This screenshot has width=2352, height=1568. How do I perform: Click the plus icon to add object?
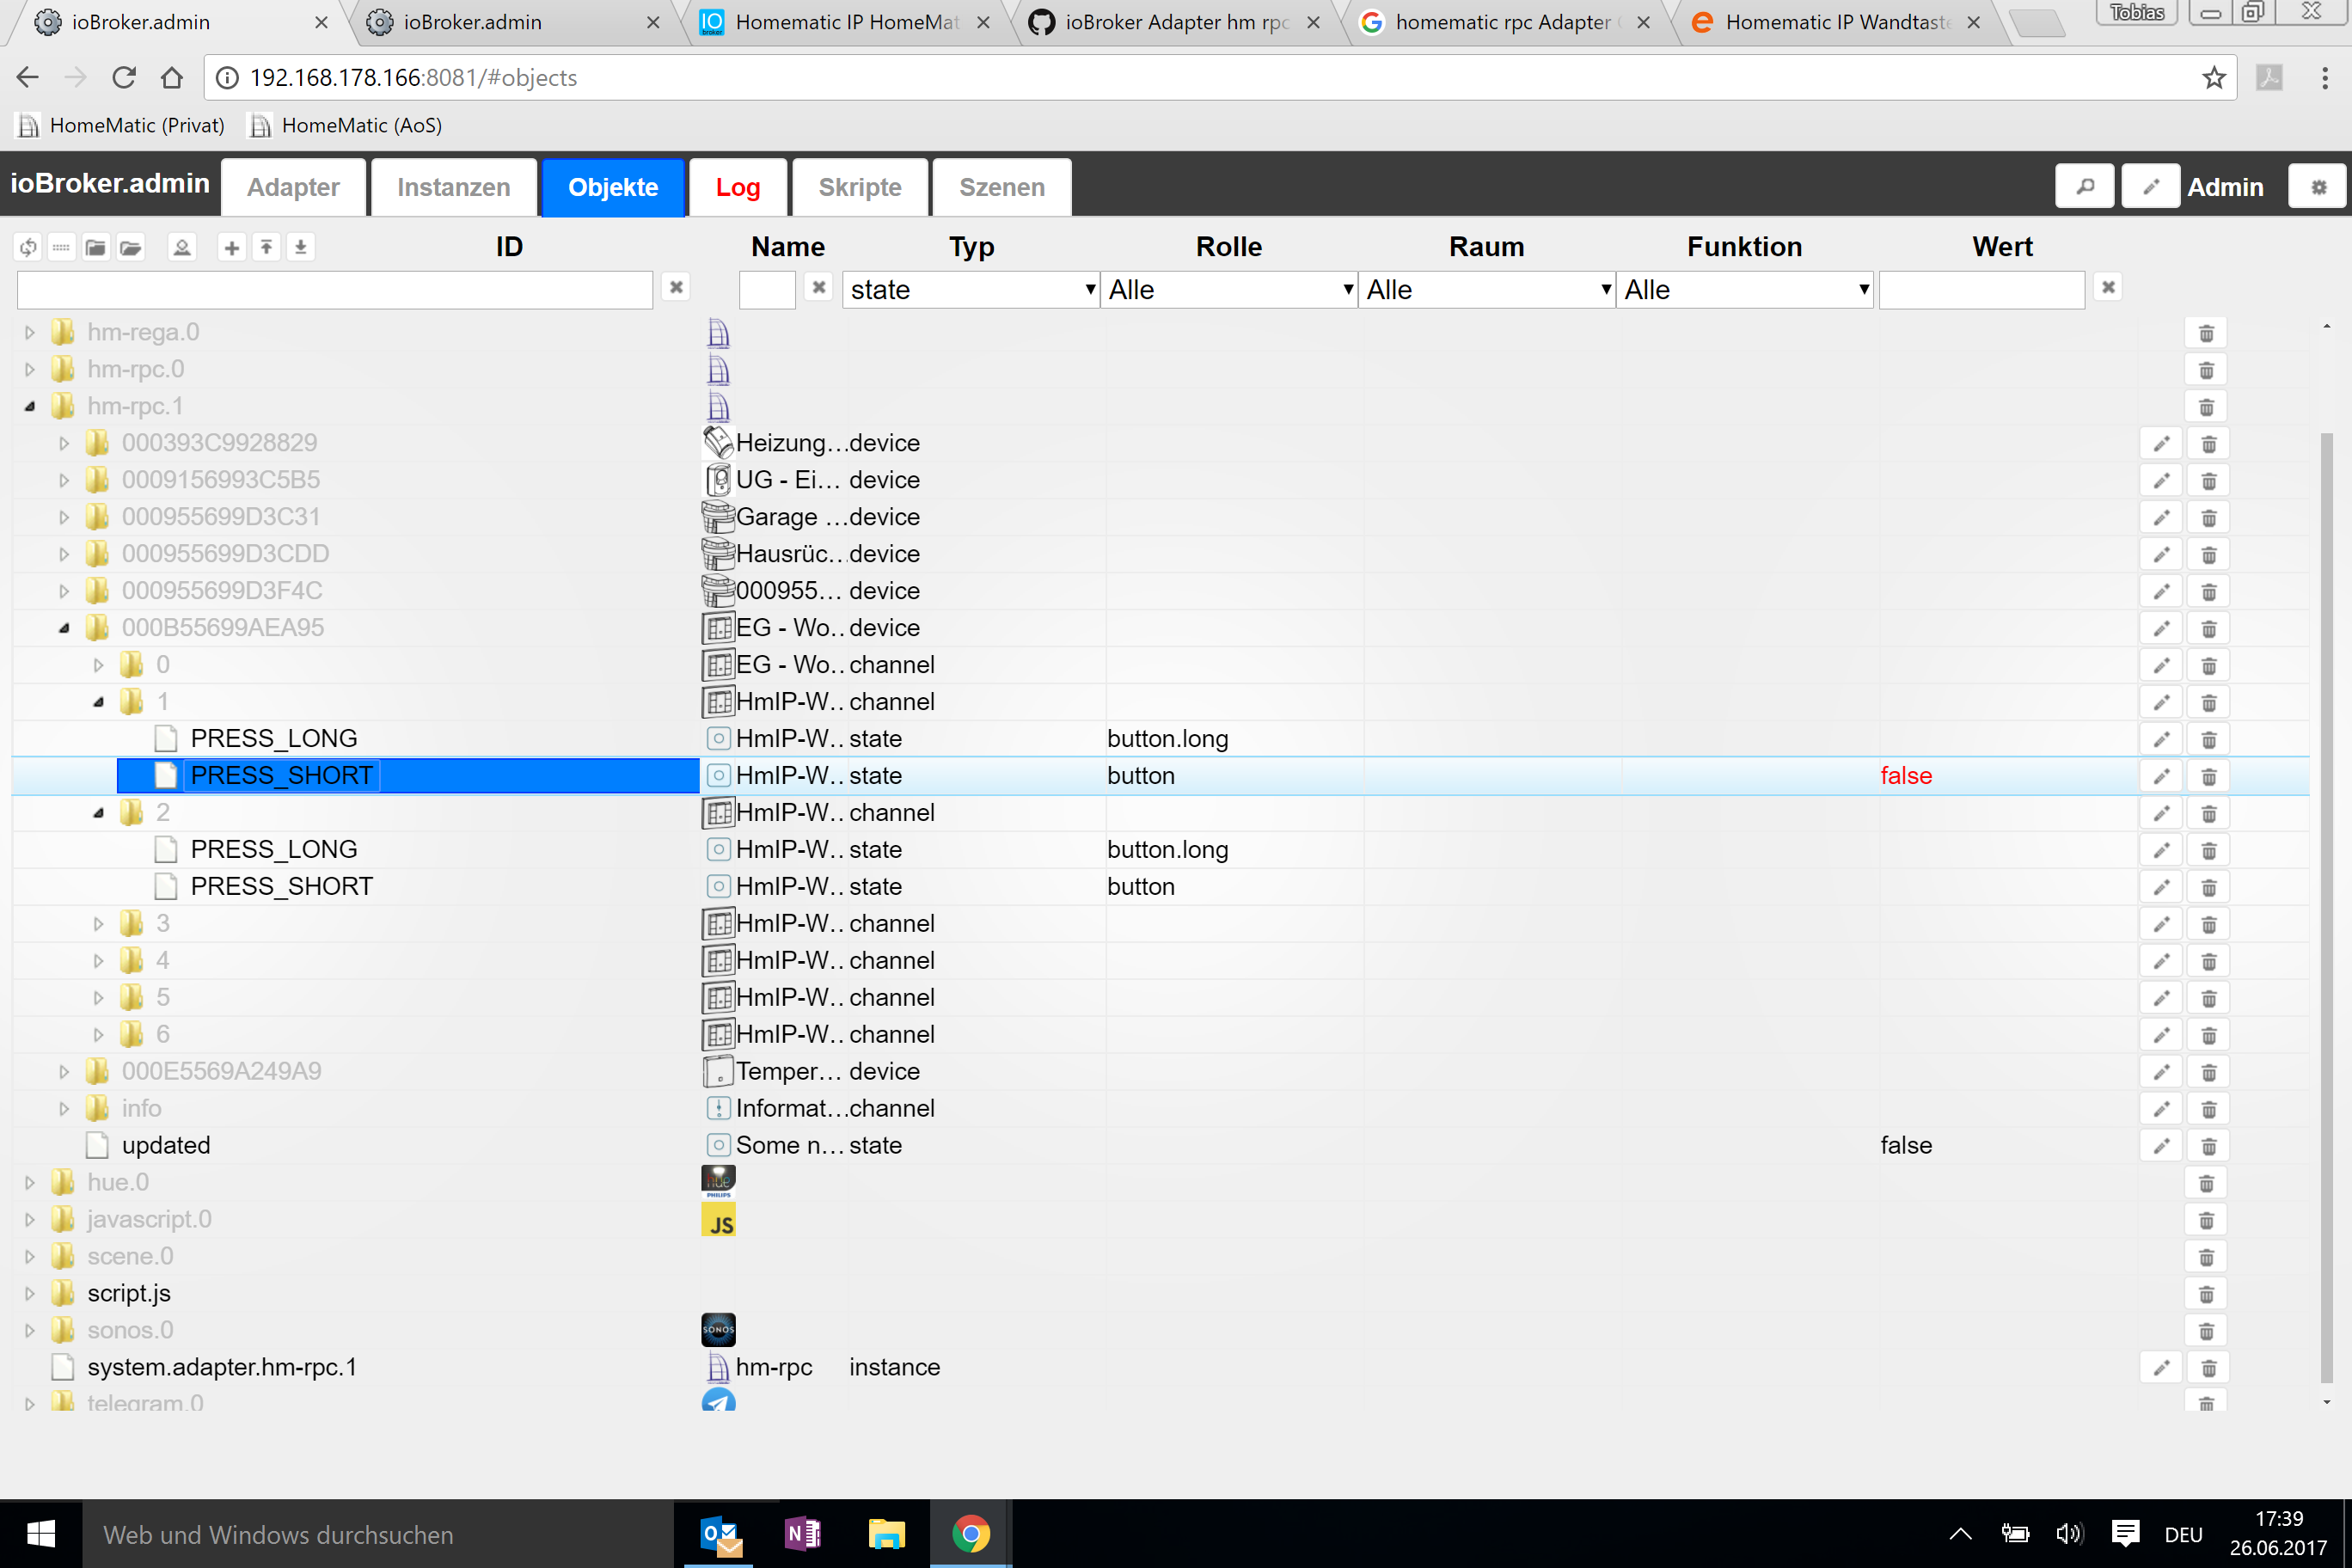click(232, 247)
